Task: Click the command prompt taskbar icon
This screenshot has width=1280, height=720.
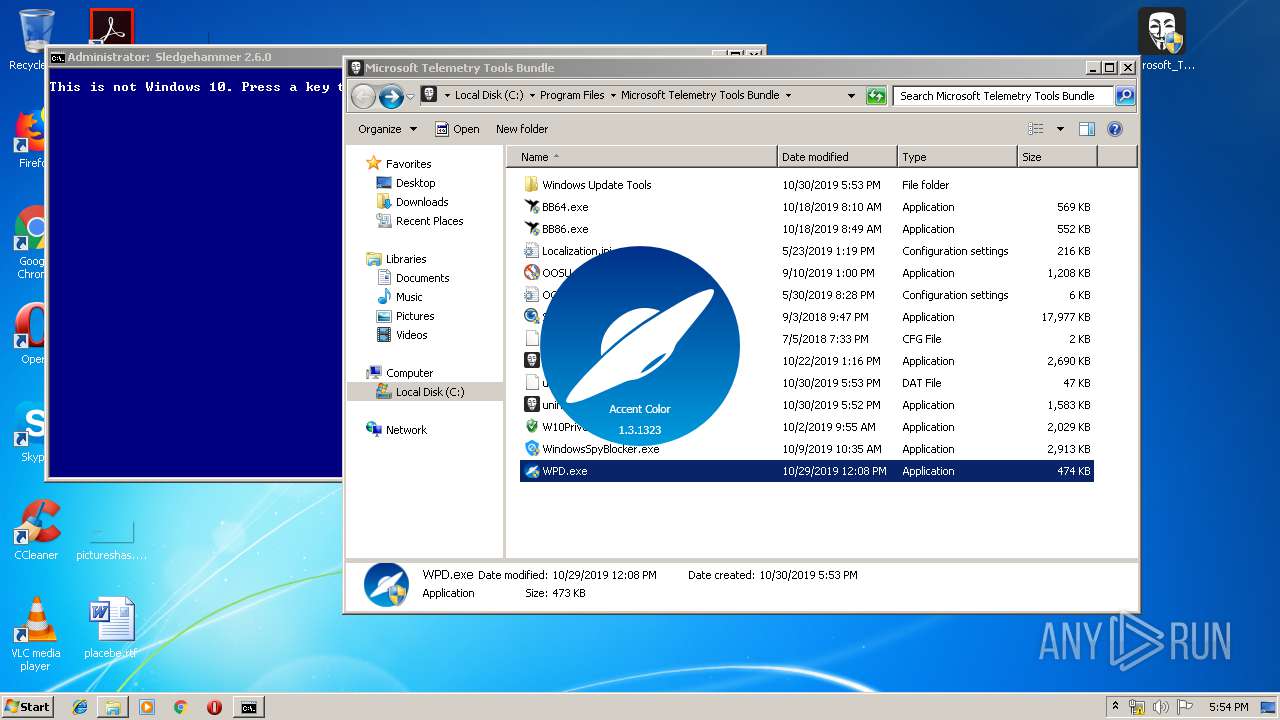Action: 248,707
